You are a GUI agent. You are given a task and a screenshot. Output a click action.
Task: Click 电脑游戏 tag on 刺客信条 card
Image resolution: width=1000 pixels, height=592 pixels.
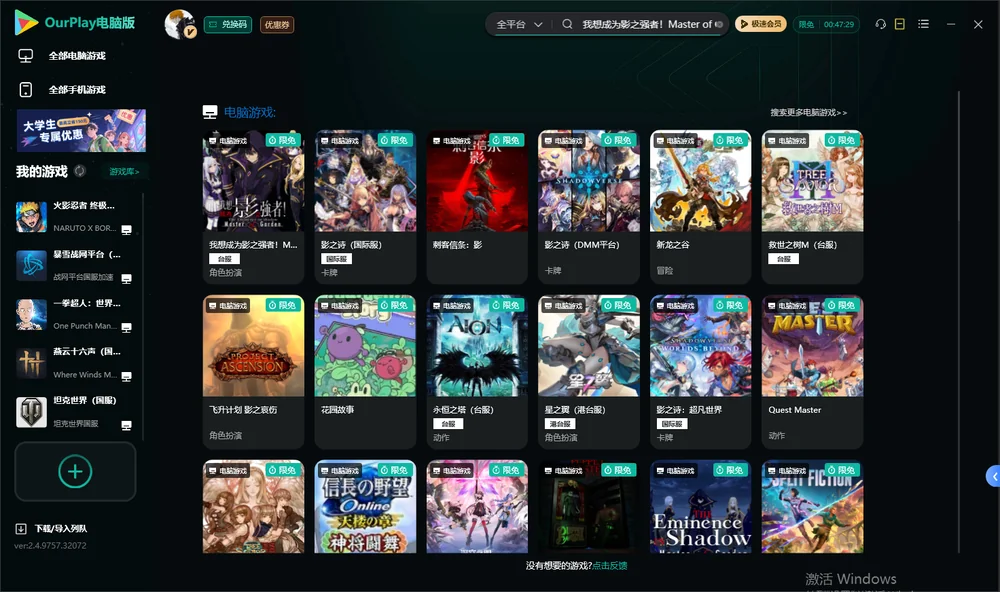451,140
